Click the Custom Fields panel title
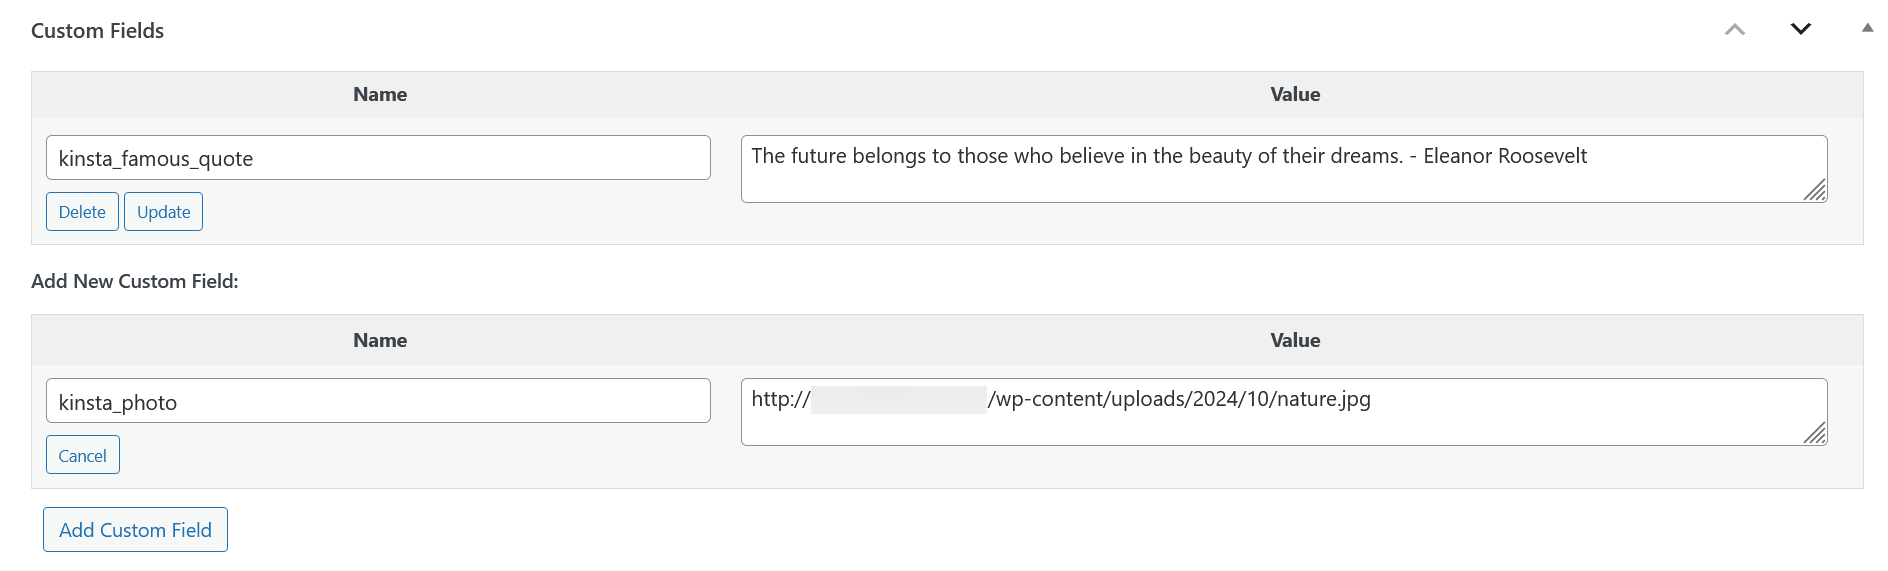The width and height of the screenshot is (1888, 571). (98, 31)
